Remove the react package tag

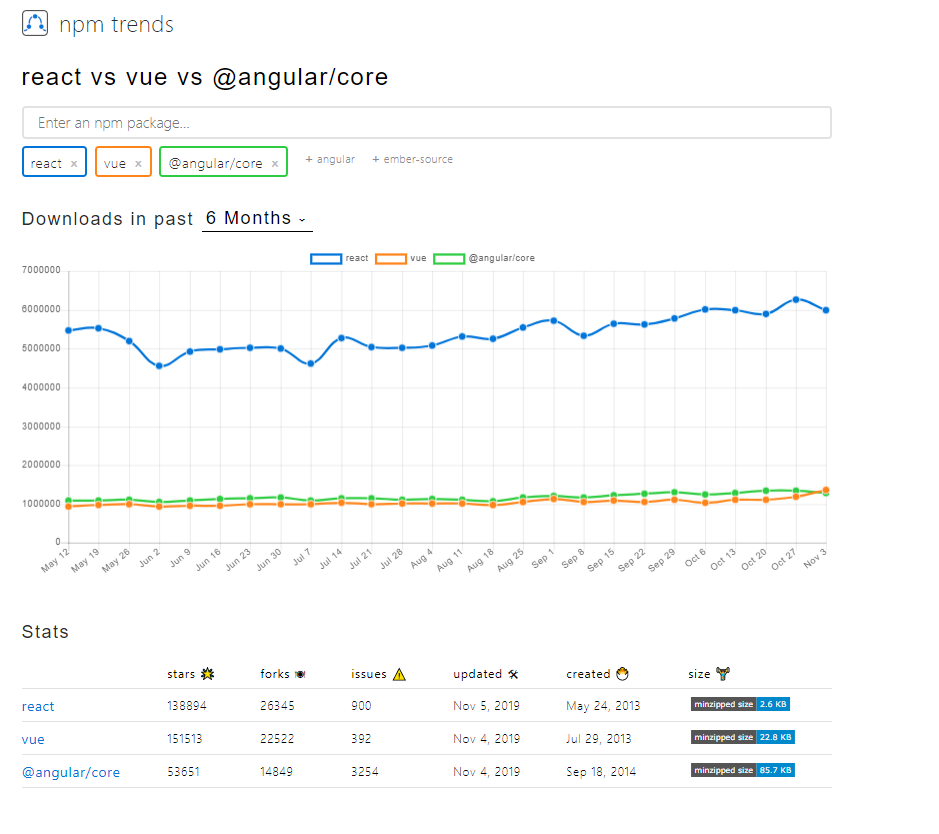[74, 163]
